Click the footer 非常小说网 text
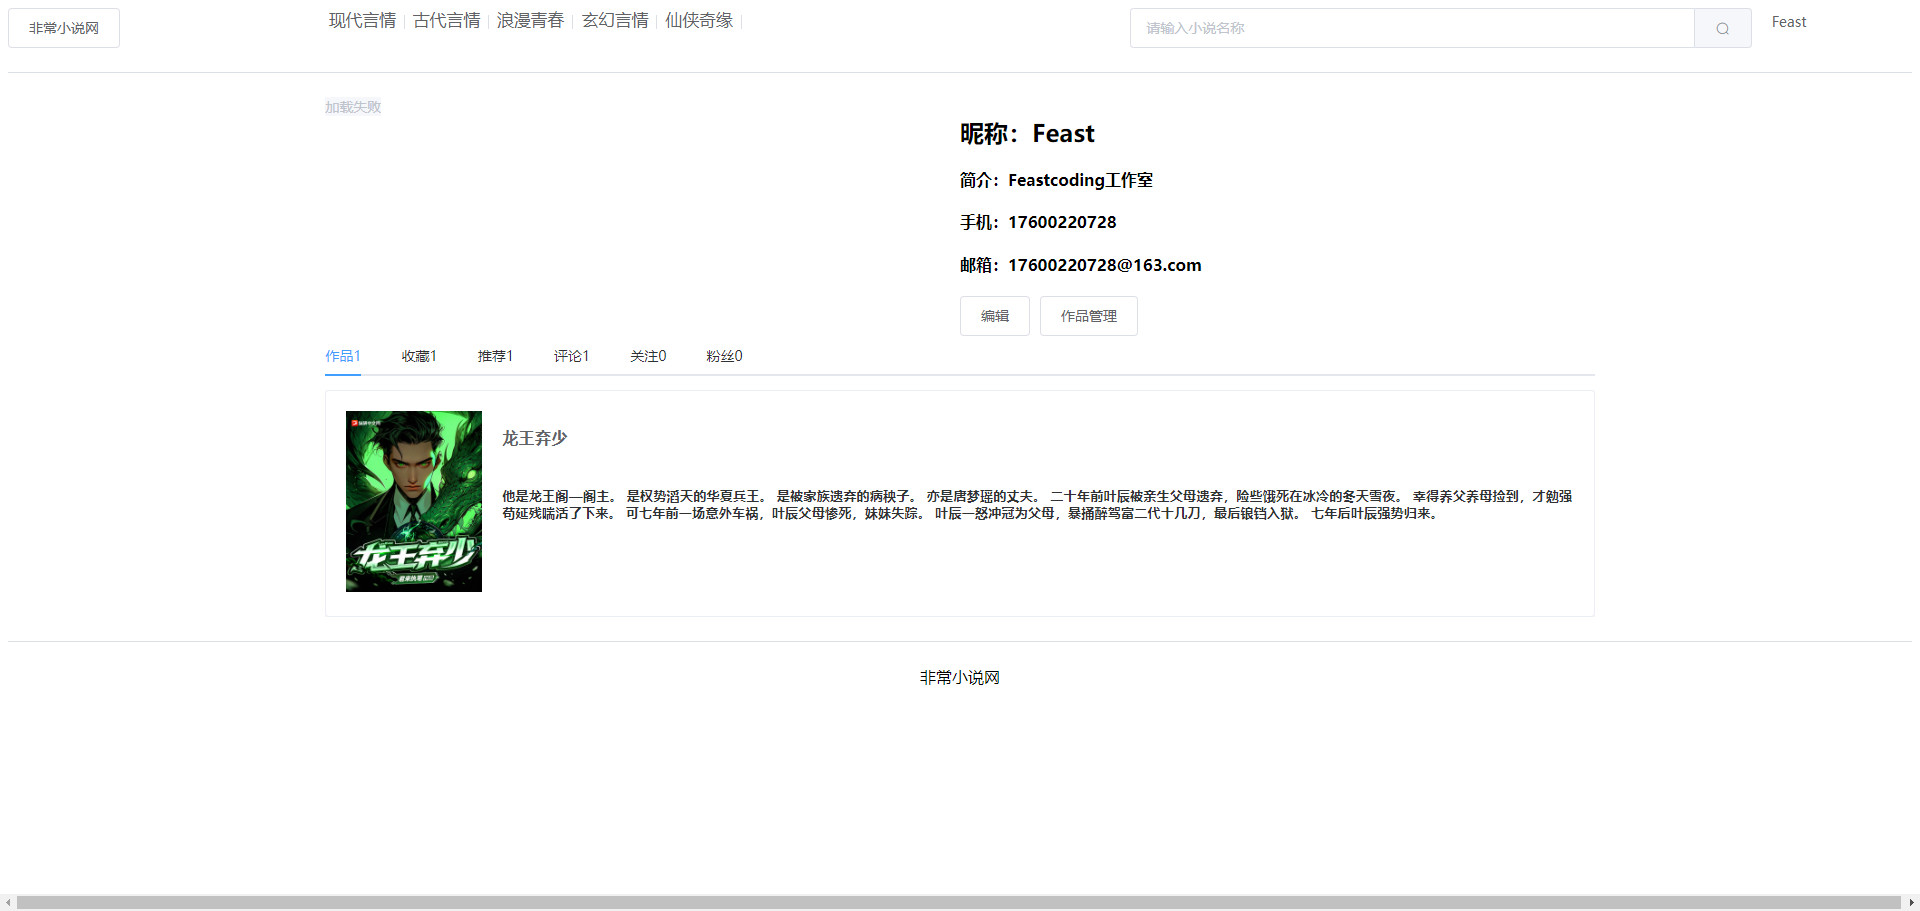 click(x=960, y=678)
